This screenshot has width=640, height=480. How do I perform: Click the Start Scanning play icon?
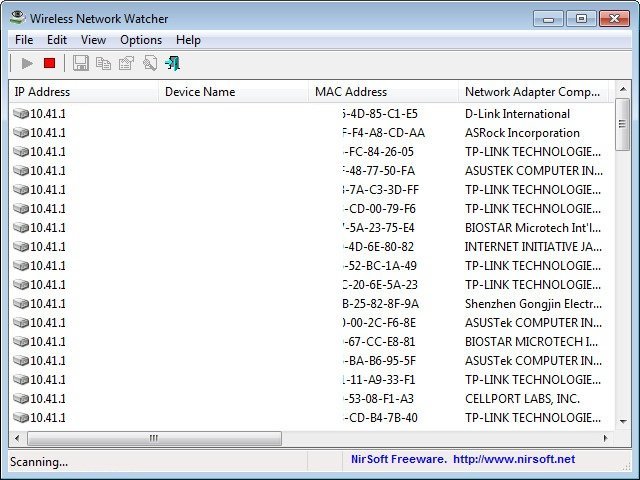[27, 64]
